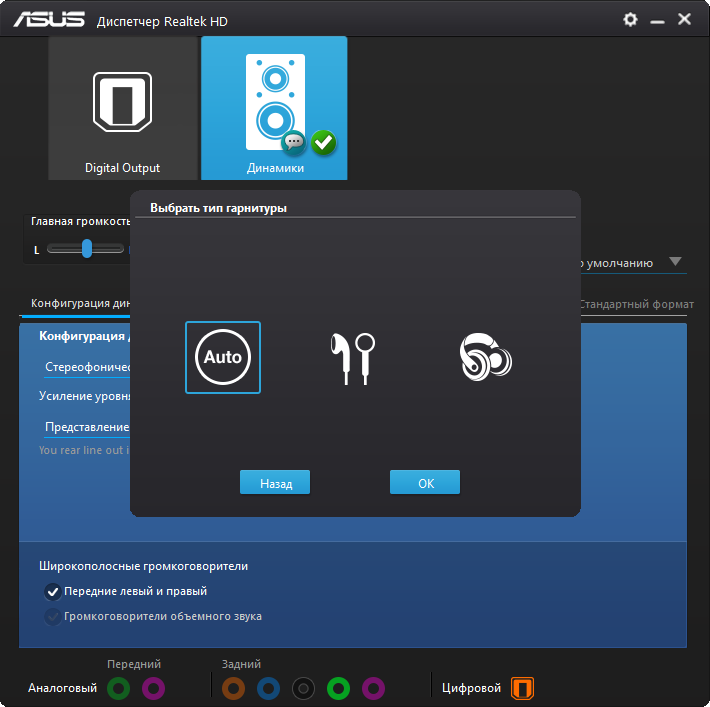Click the ASUS logo
This screenshot has width=710, height=707.
[x=49, y=19]
